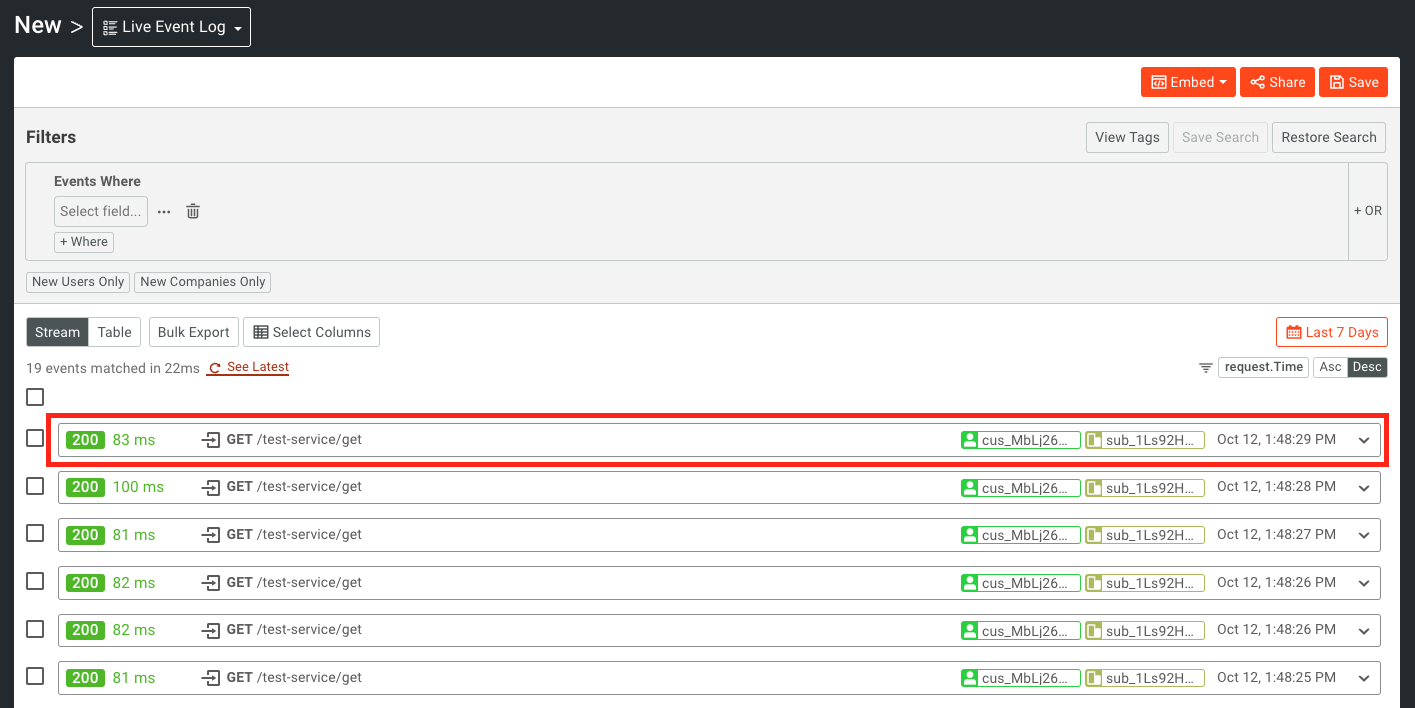Select the Stream view tab
This screenshot has height=708, width=1415.
[57, 332]
